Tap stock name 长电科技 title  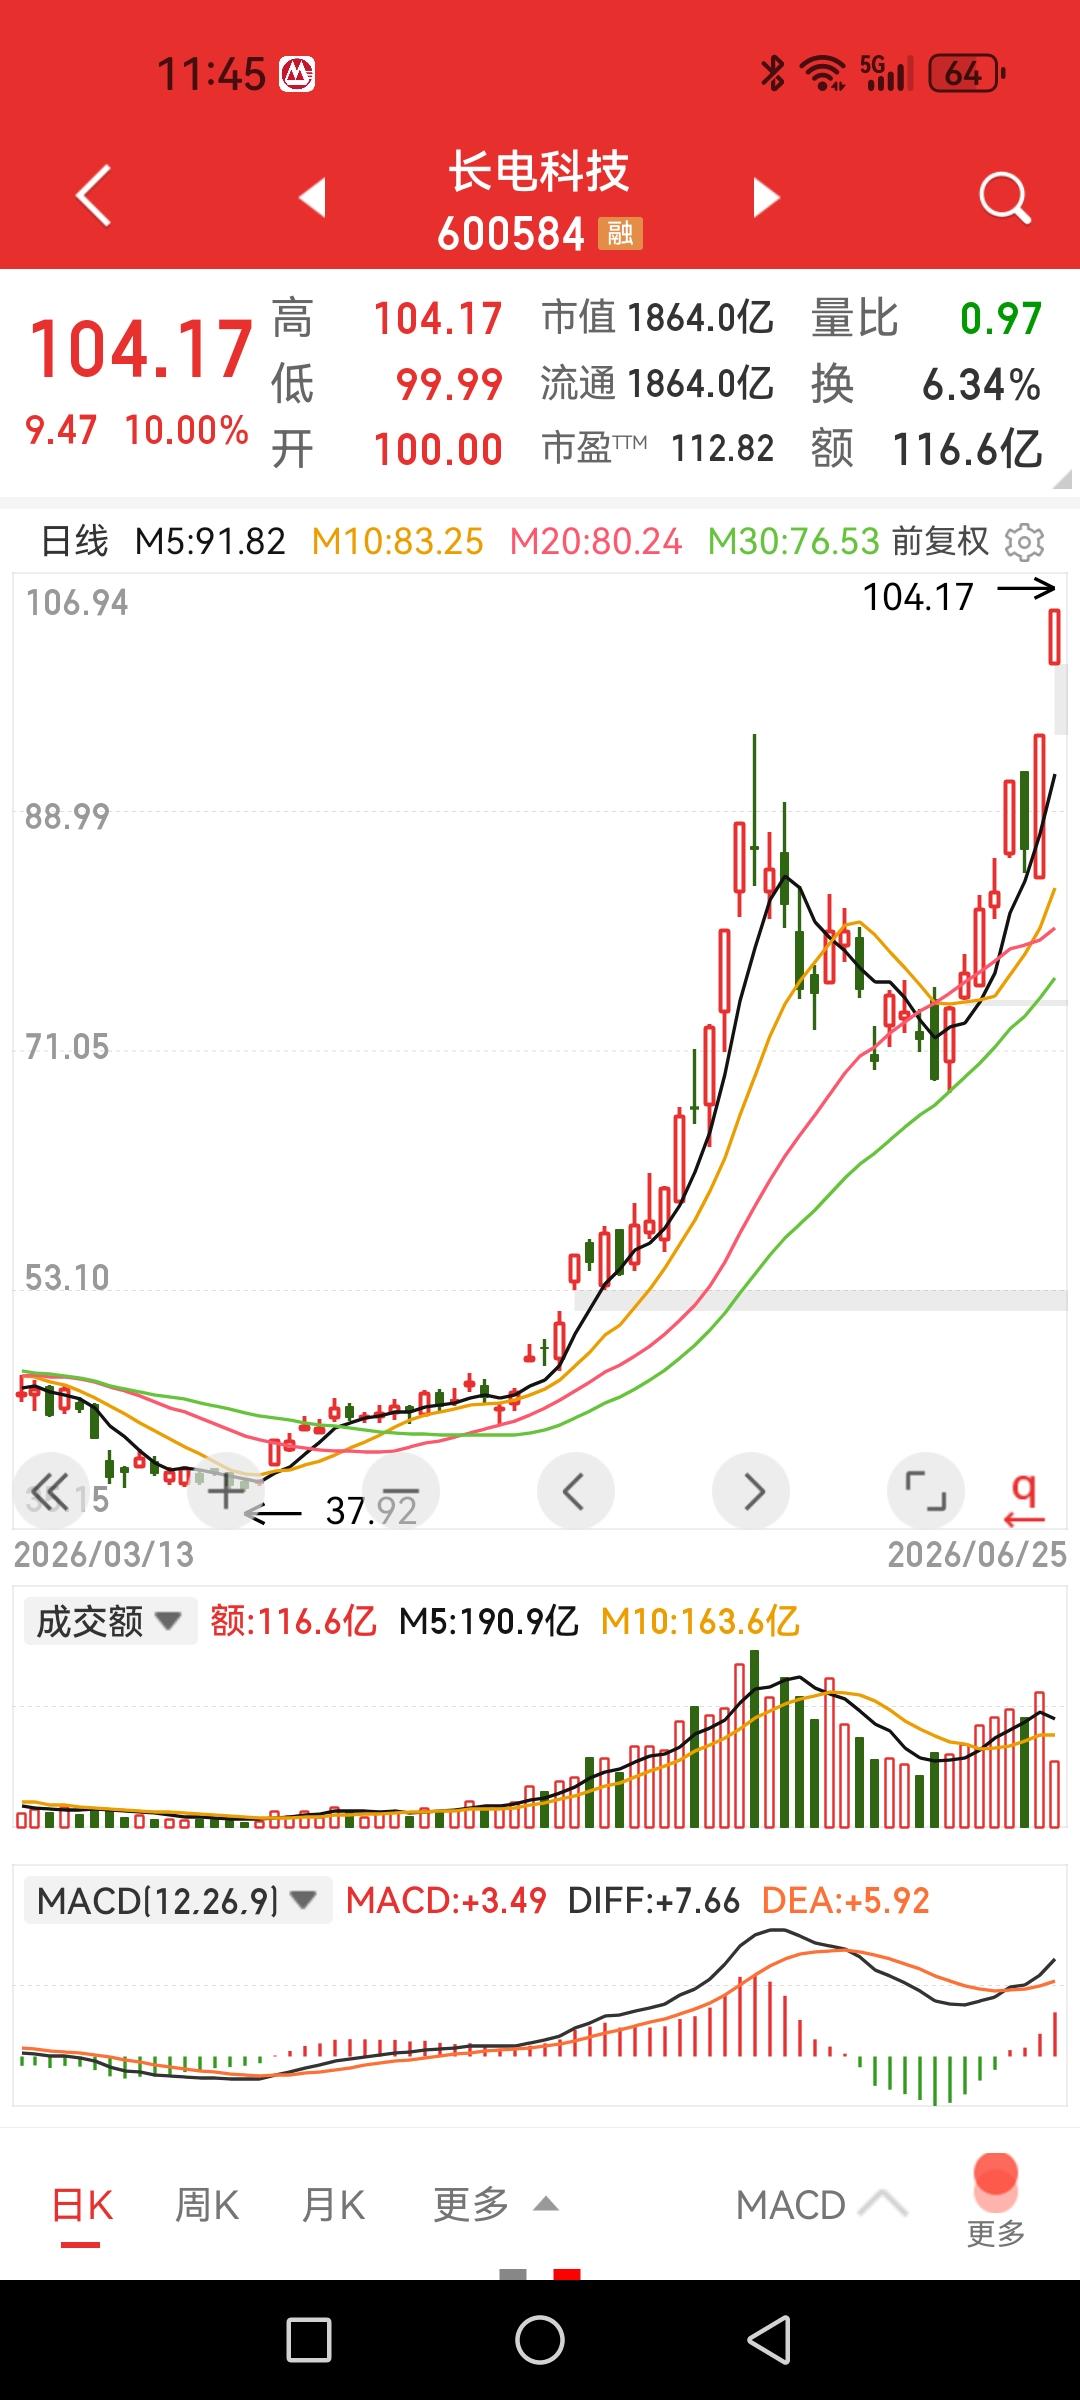539,171
